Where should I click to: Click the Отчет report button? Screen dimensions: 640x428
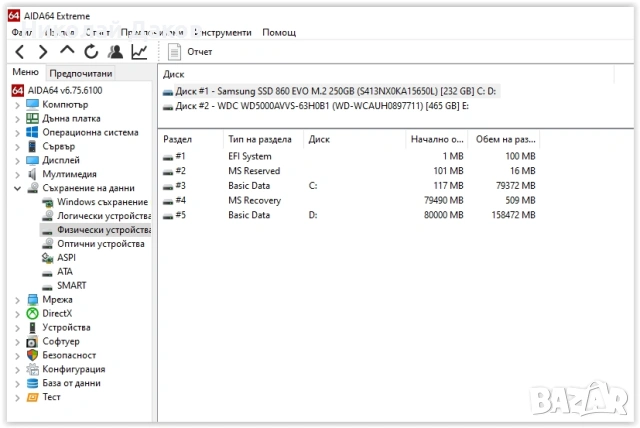[x=190, y=51]
